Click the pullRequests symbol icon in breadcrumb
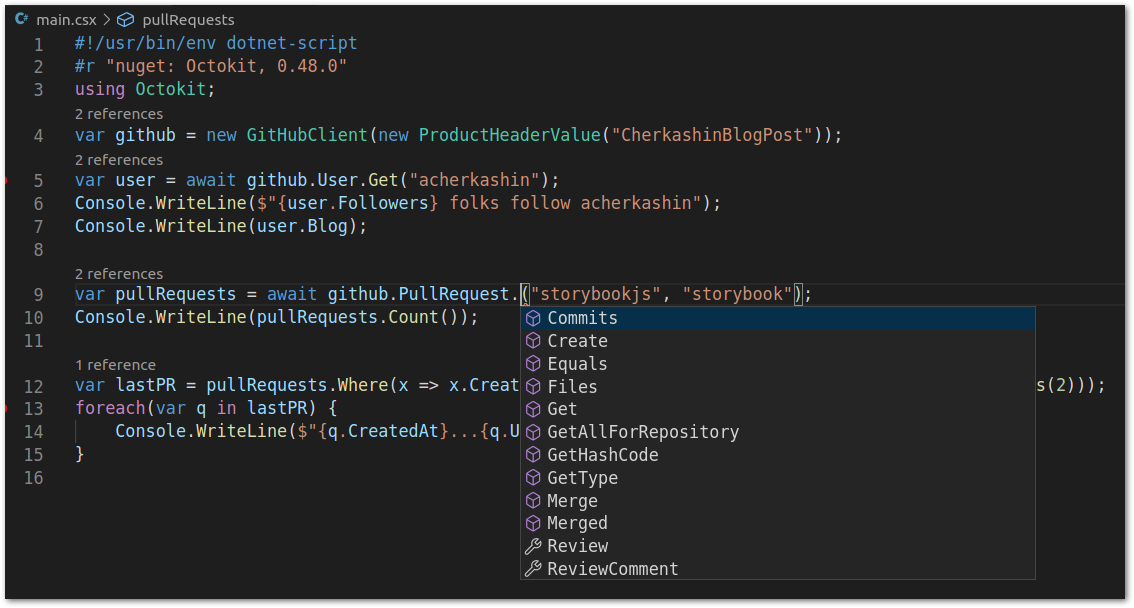1134x608 pixels. pos(125,19)
